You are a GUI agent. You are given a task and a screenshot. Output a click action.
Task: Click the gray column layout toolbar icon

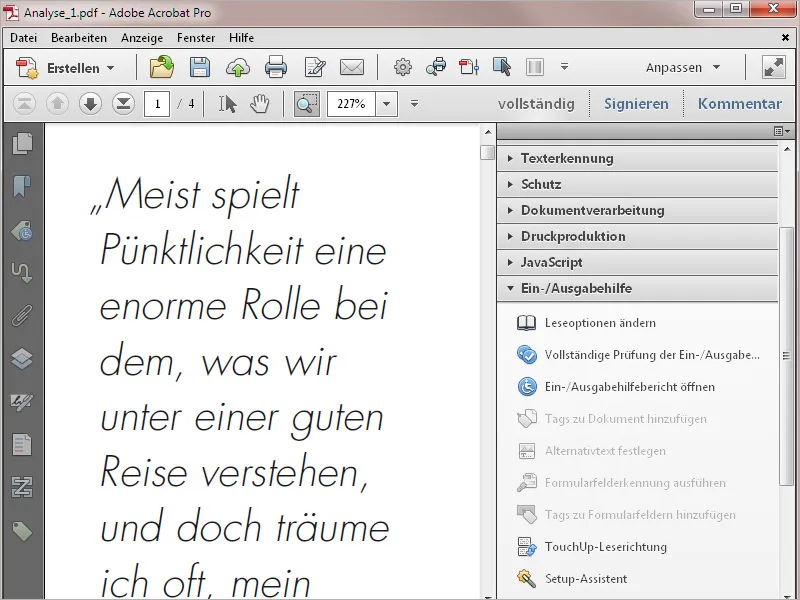click(x=535, y=67)
